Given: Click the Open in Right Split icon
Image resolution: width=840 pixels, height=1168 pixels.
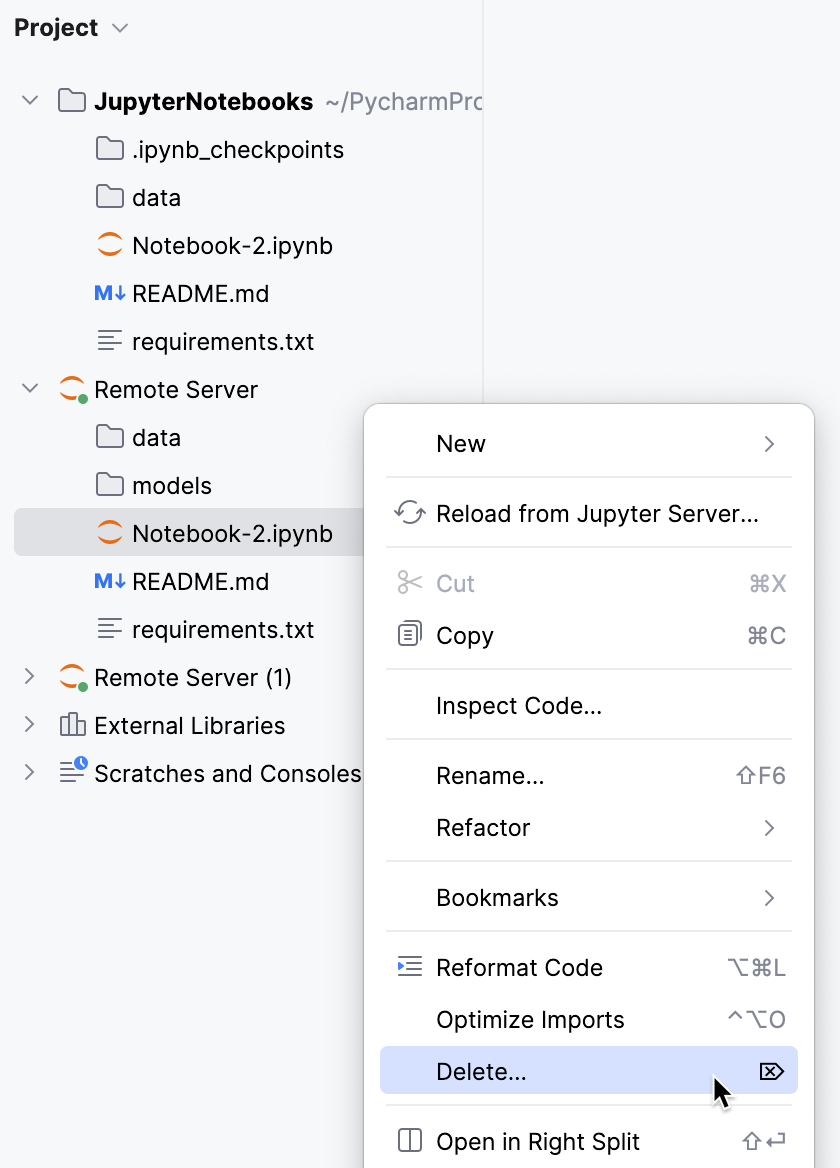Looking at the screenshot, I should click(x=408, y=1141).
